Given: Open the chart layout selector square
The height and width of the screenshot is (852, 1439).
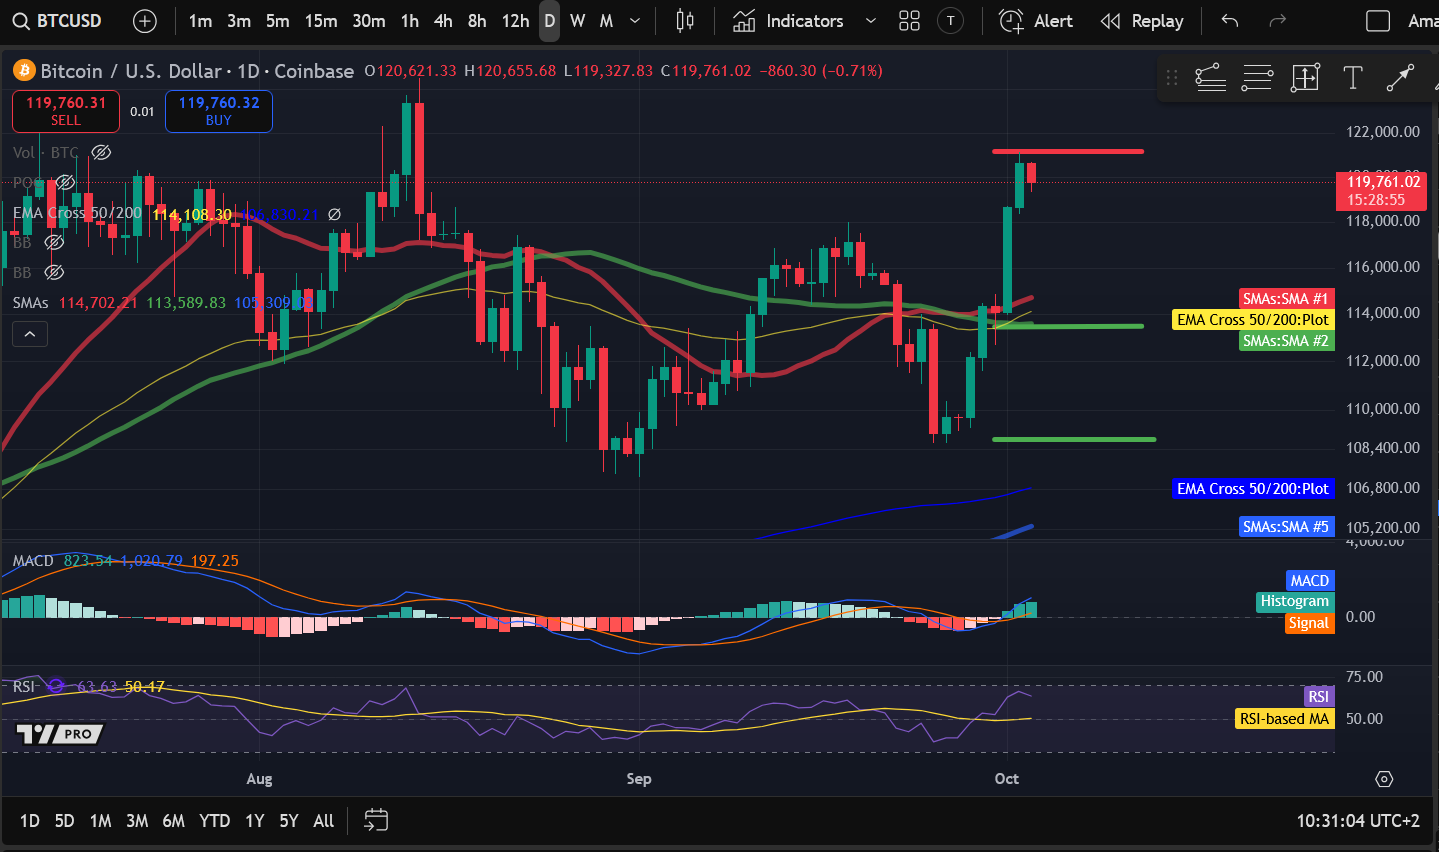Looking at the screenshot, I should pos(1378,21).
